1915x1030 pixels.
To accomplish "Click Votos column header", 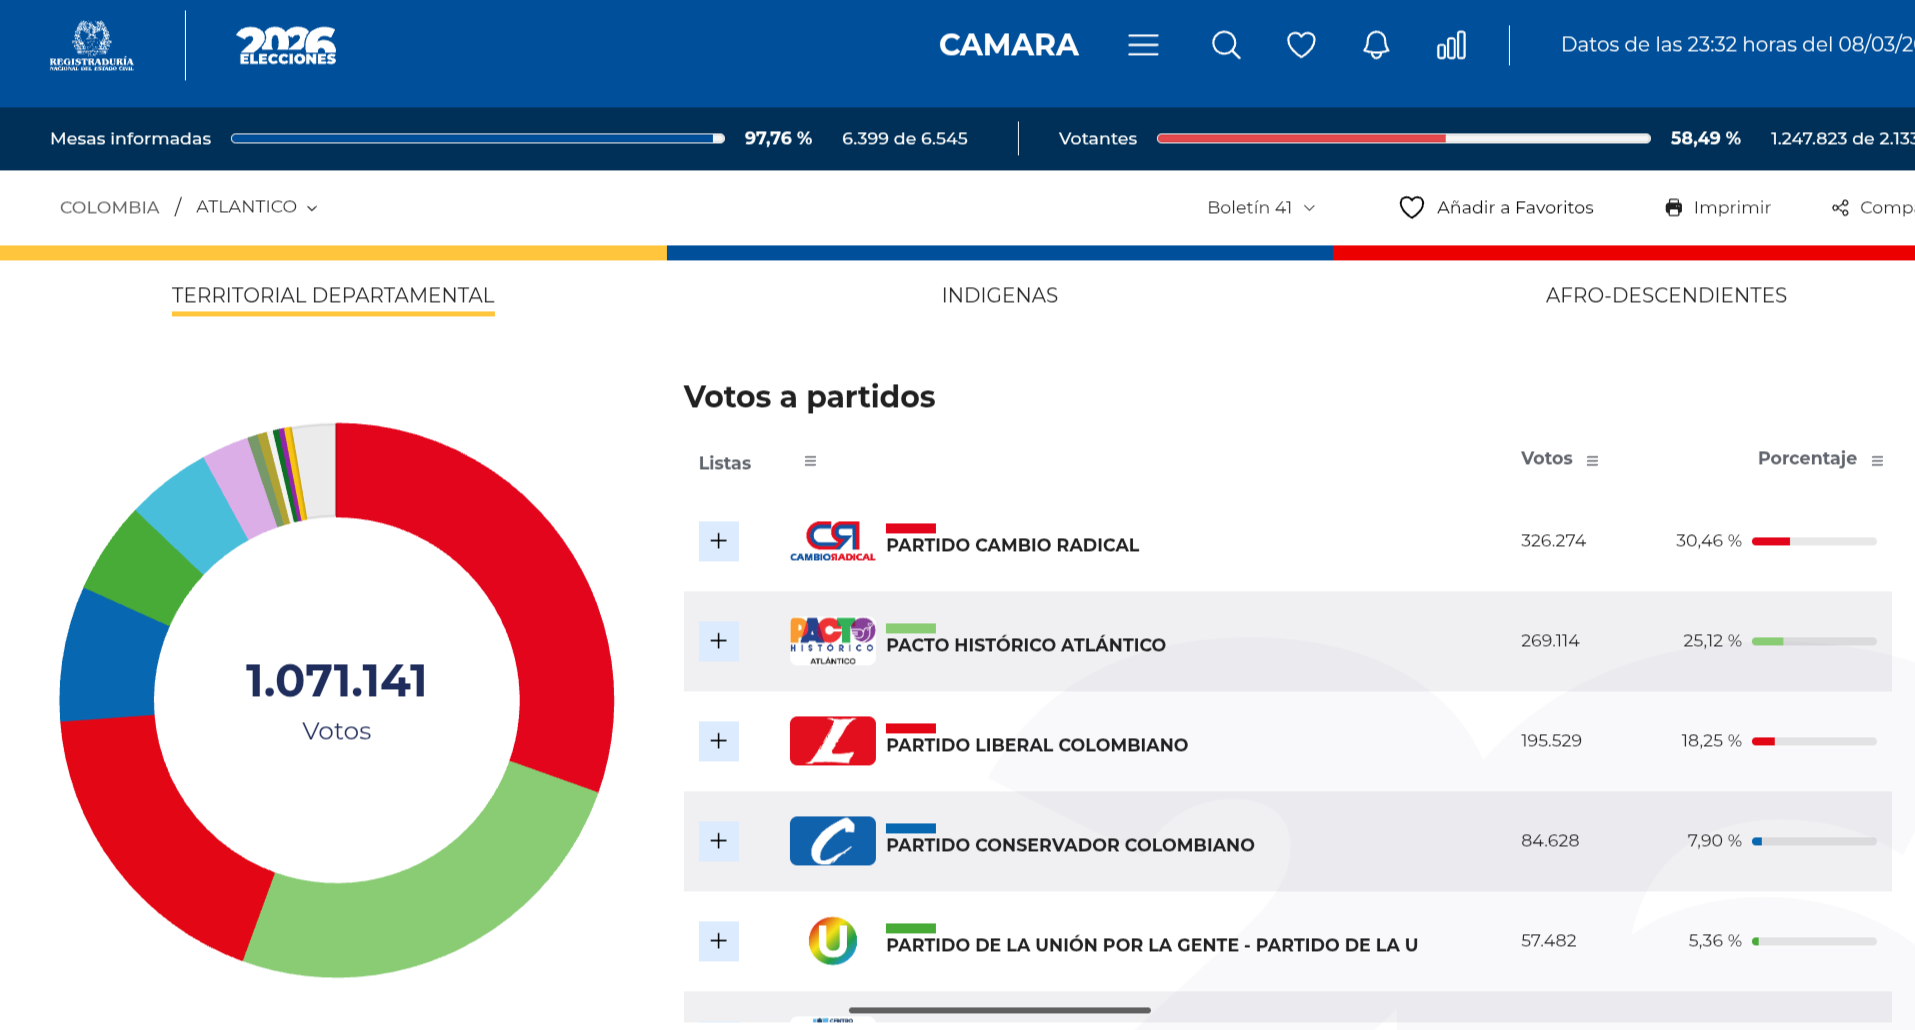I will [x=1546, y=458].
